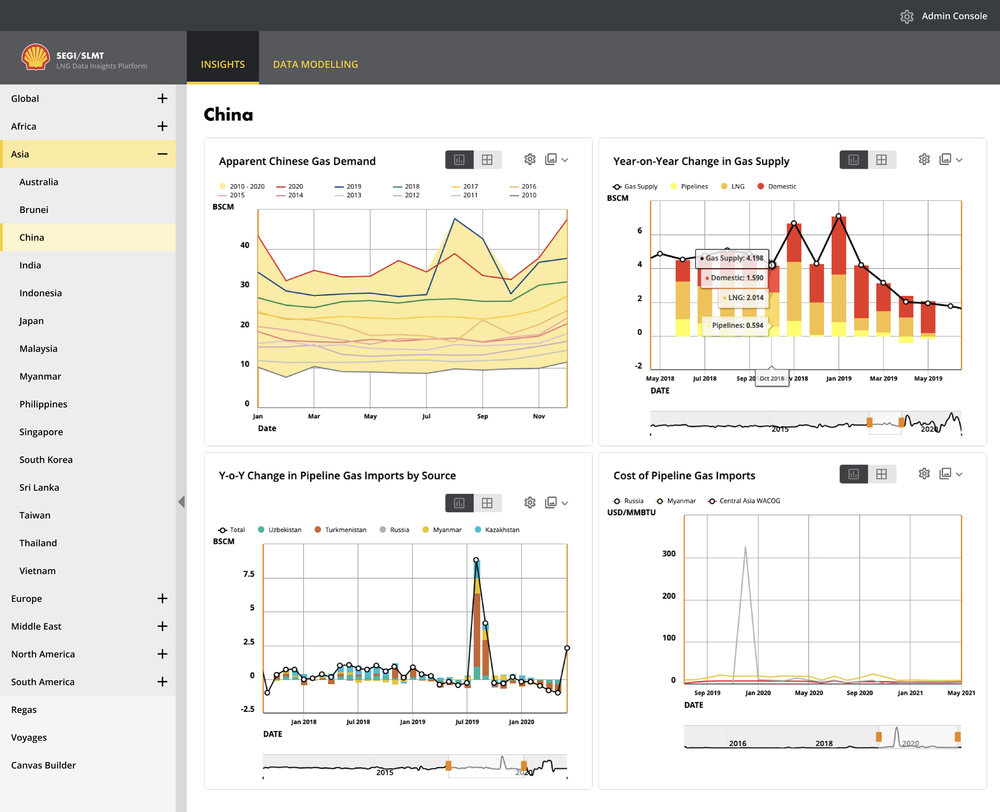Viewport: 1000px width, 812px height.
Task: Click table view icon on Pipeline Imports by Source
Action: point(487,503)
